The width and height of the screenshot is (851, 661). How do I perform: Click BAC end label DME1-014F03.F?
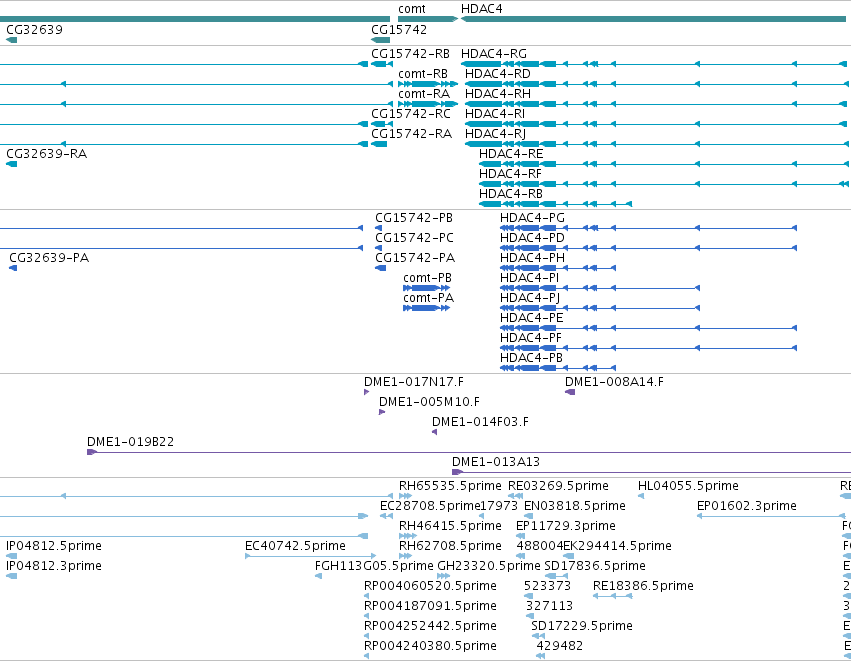(x=480, y=423)
